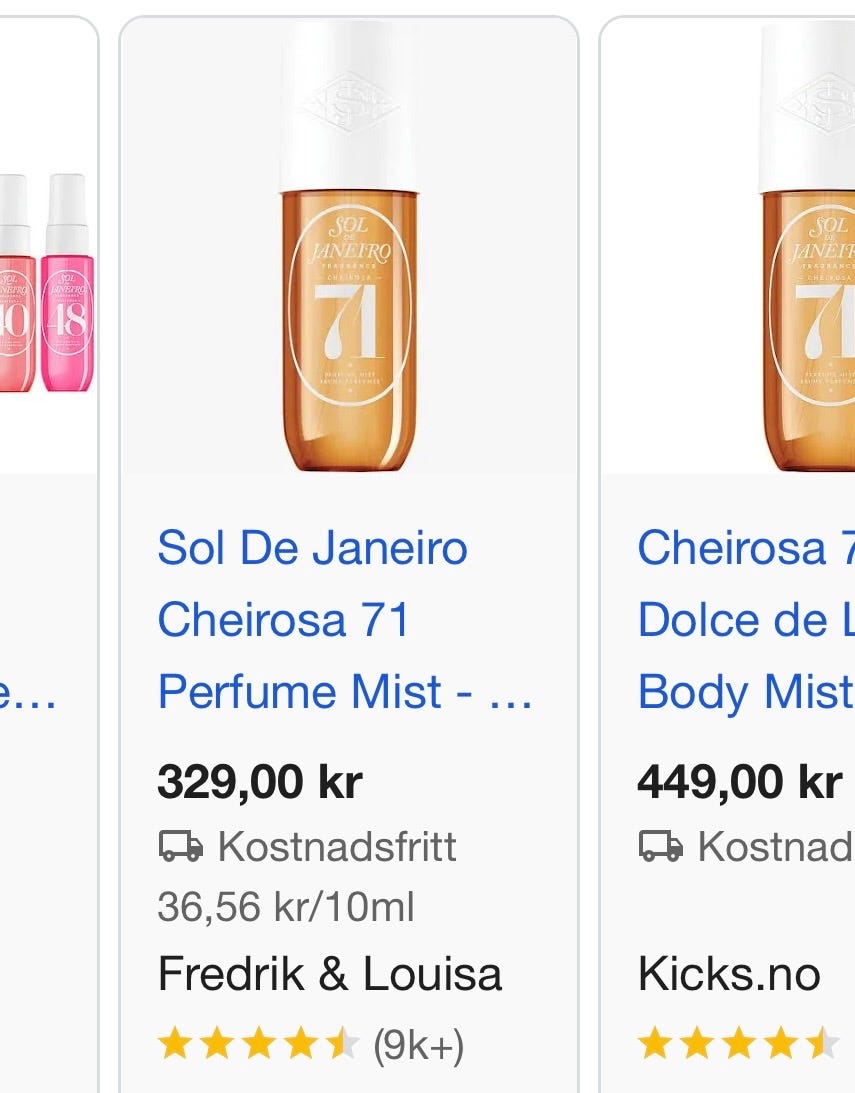
Task: Click the truncated product title on the leftmost card
Action: point(28,692)
